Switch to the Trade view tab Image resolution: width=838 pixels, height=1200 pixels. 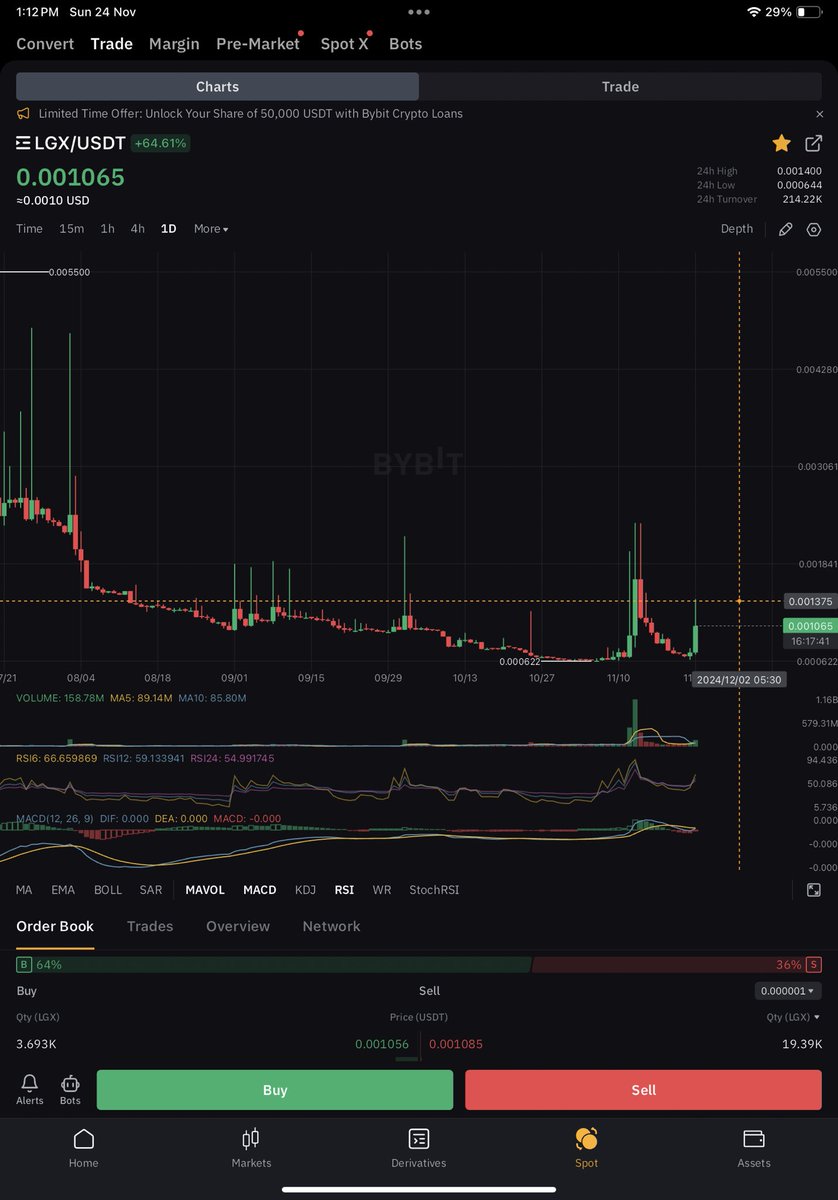[x=620, y=87]
